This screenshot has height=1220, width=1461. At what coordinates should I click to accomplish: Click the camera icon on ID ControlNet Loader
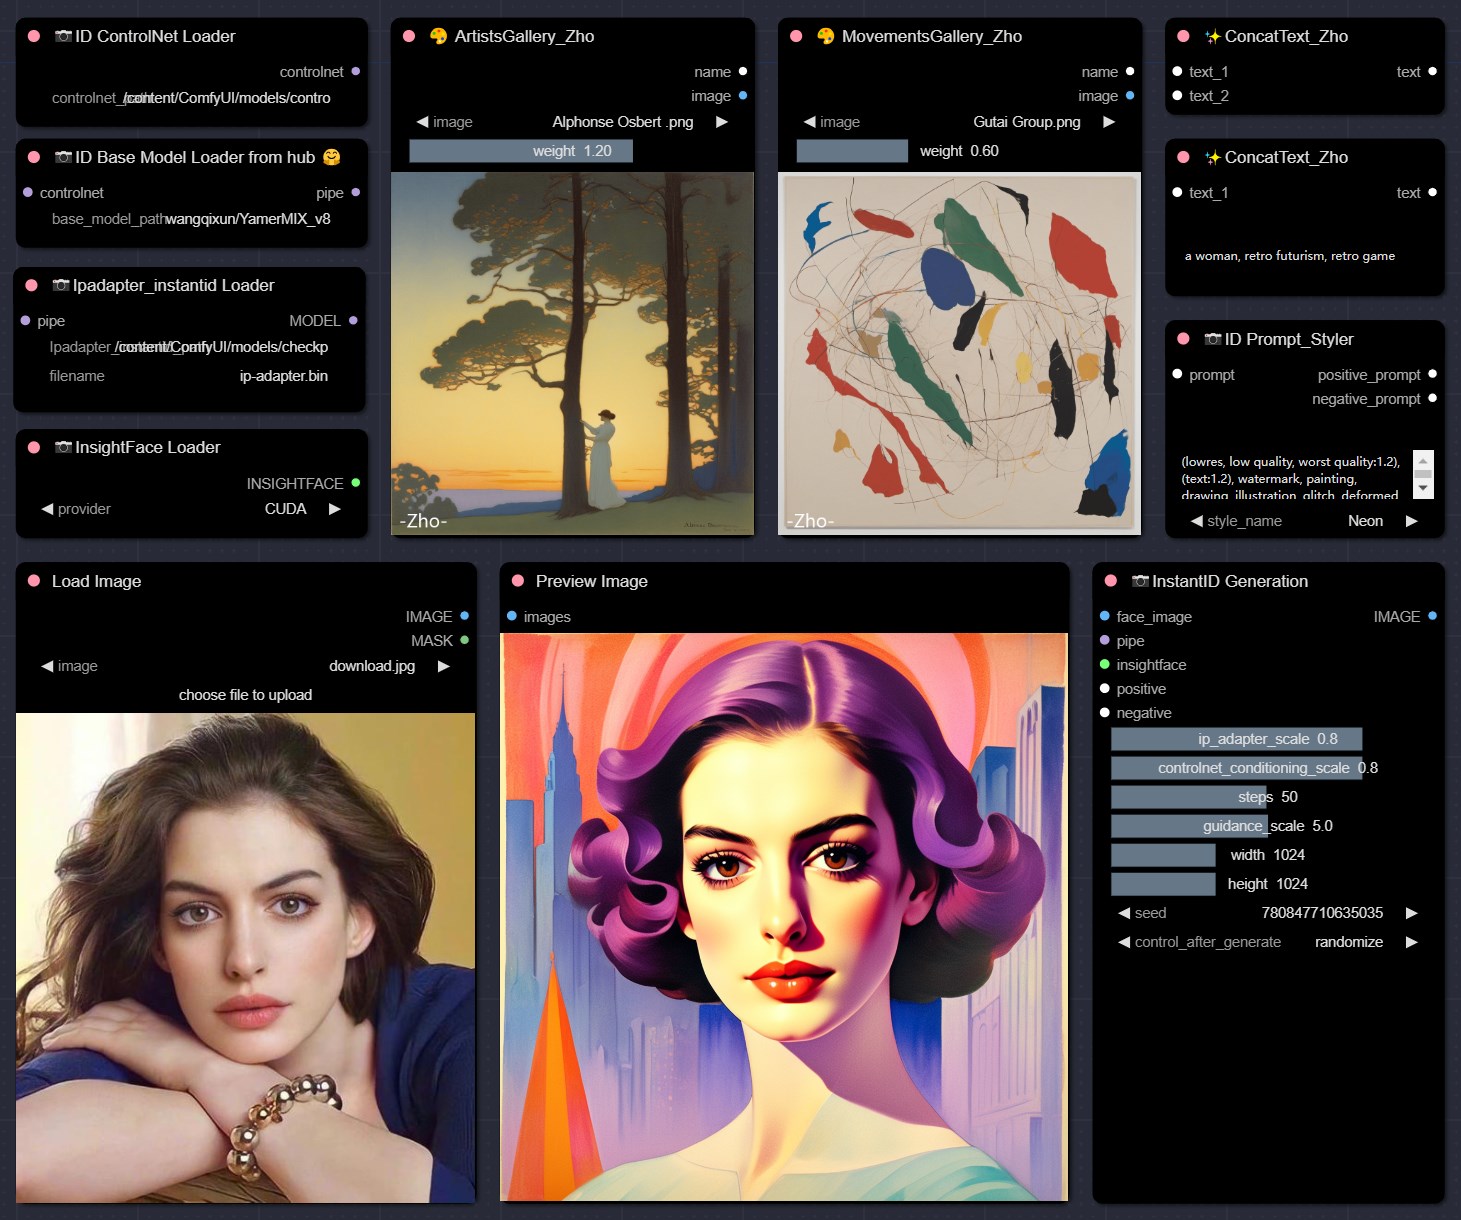[63, 36]
